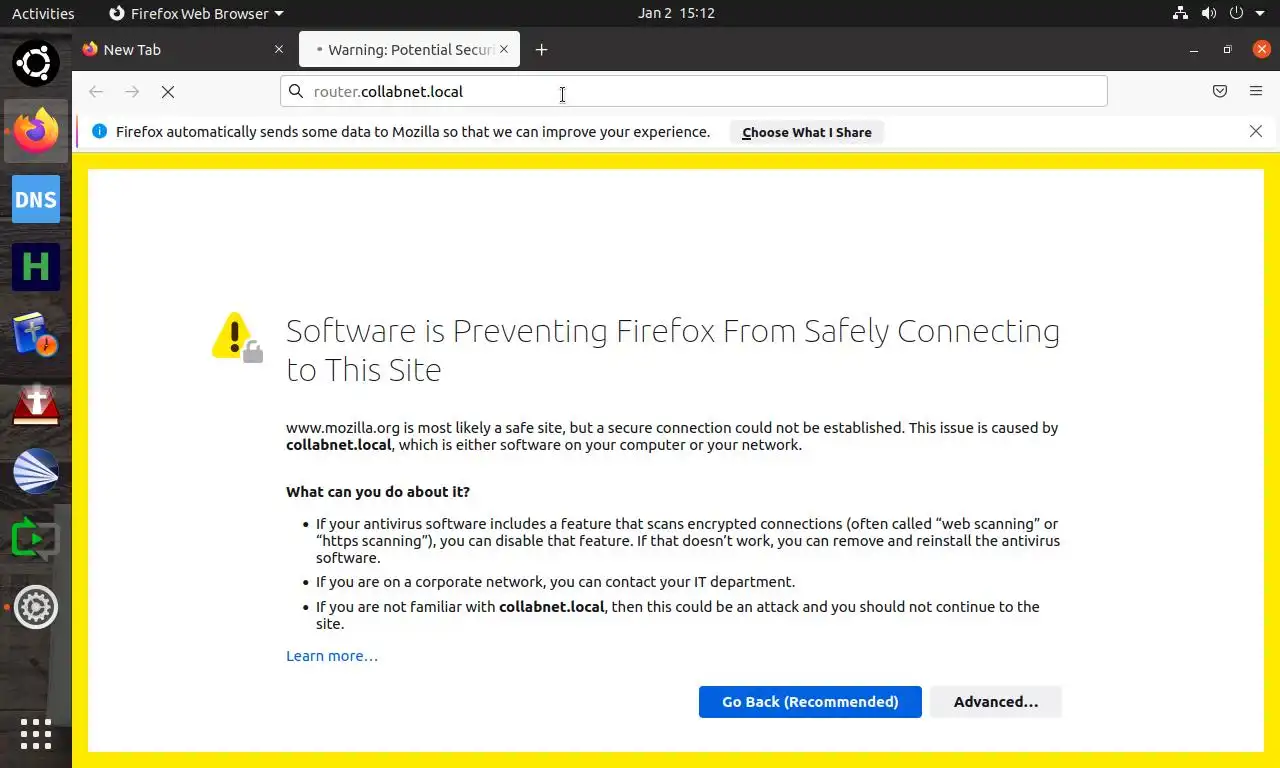Screen dimensions: 1280x768
Task: Close the Warning: Potential Security tab
Action: coord(504,49)
